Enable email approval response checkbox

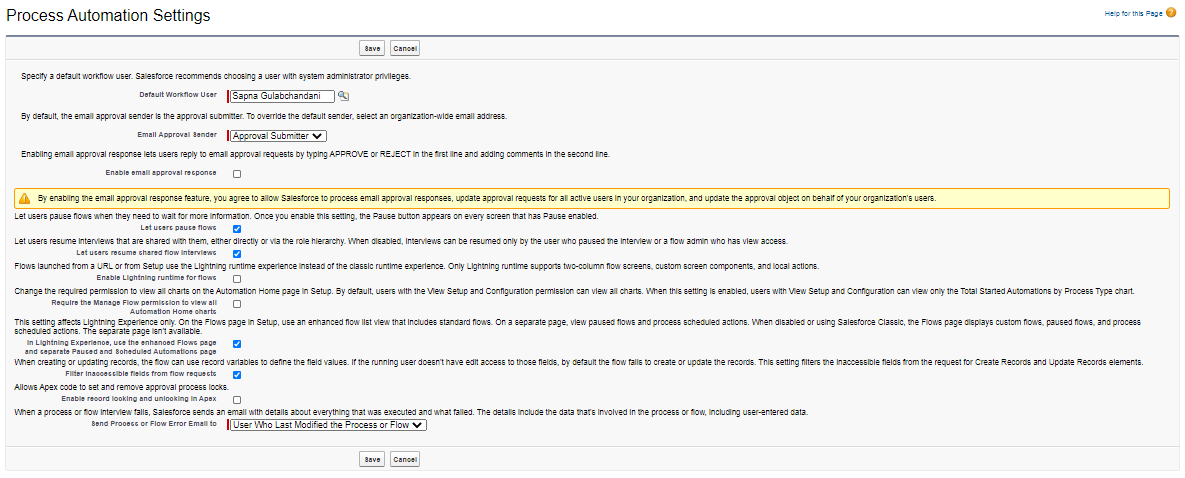tap(237, 174)
